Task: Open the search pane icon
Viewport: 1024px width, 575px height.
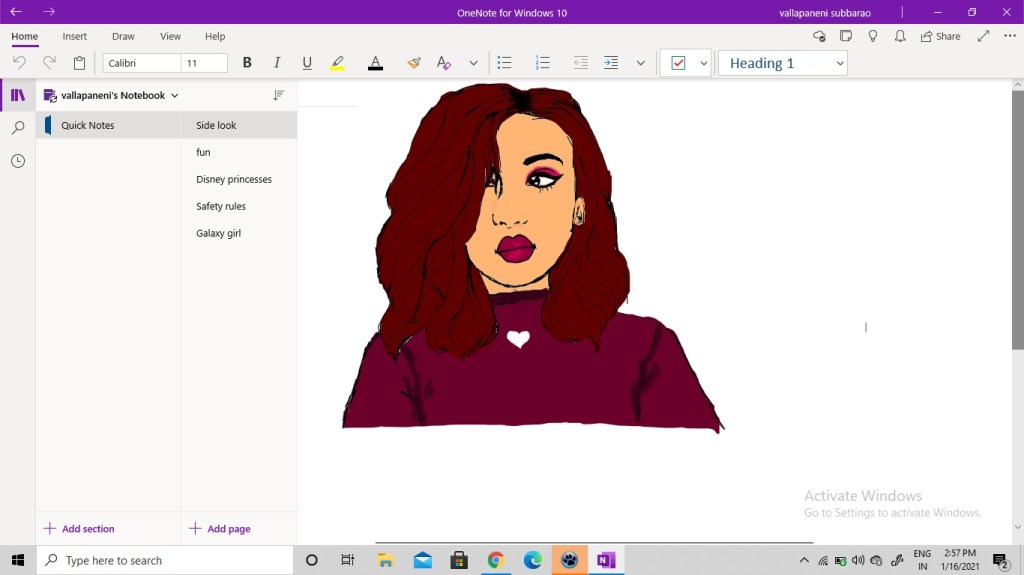Action: [x=18, y=128]
